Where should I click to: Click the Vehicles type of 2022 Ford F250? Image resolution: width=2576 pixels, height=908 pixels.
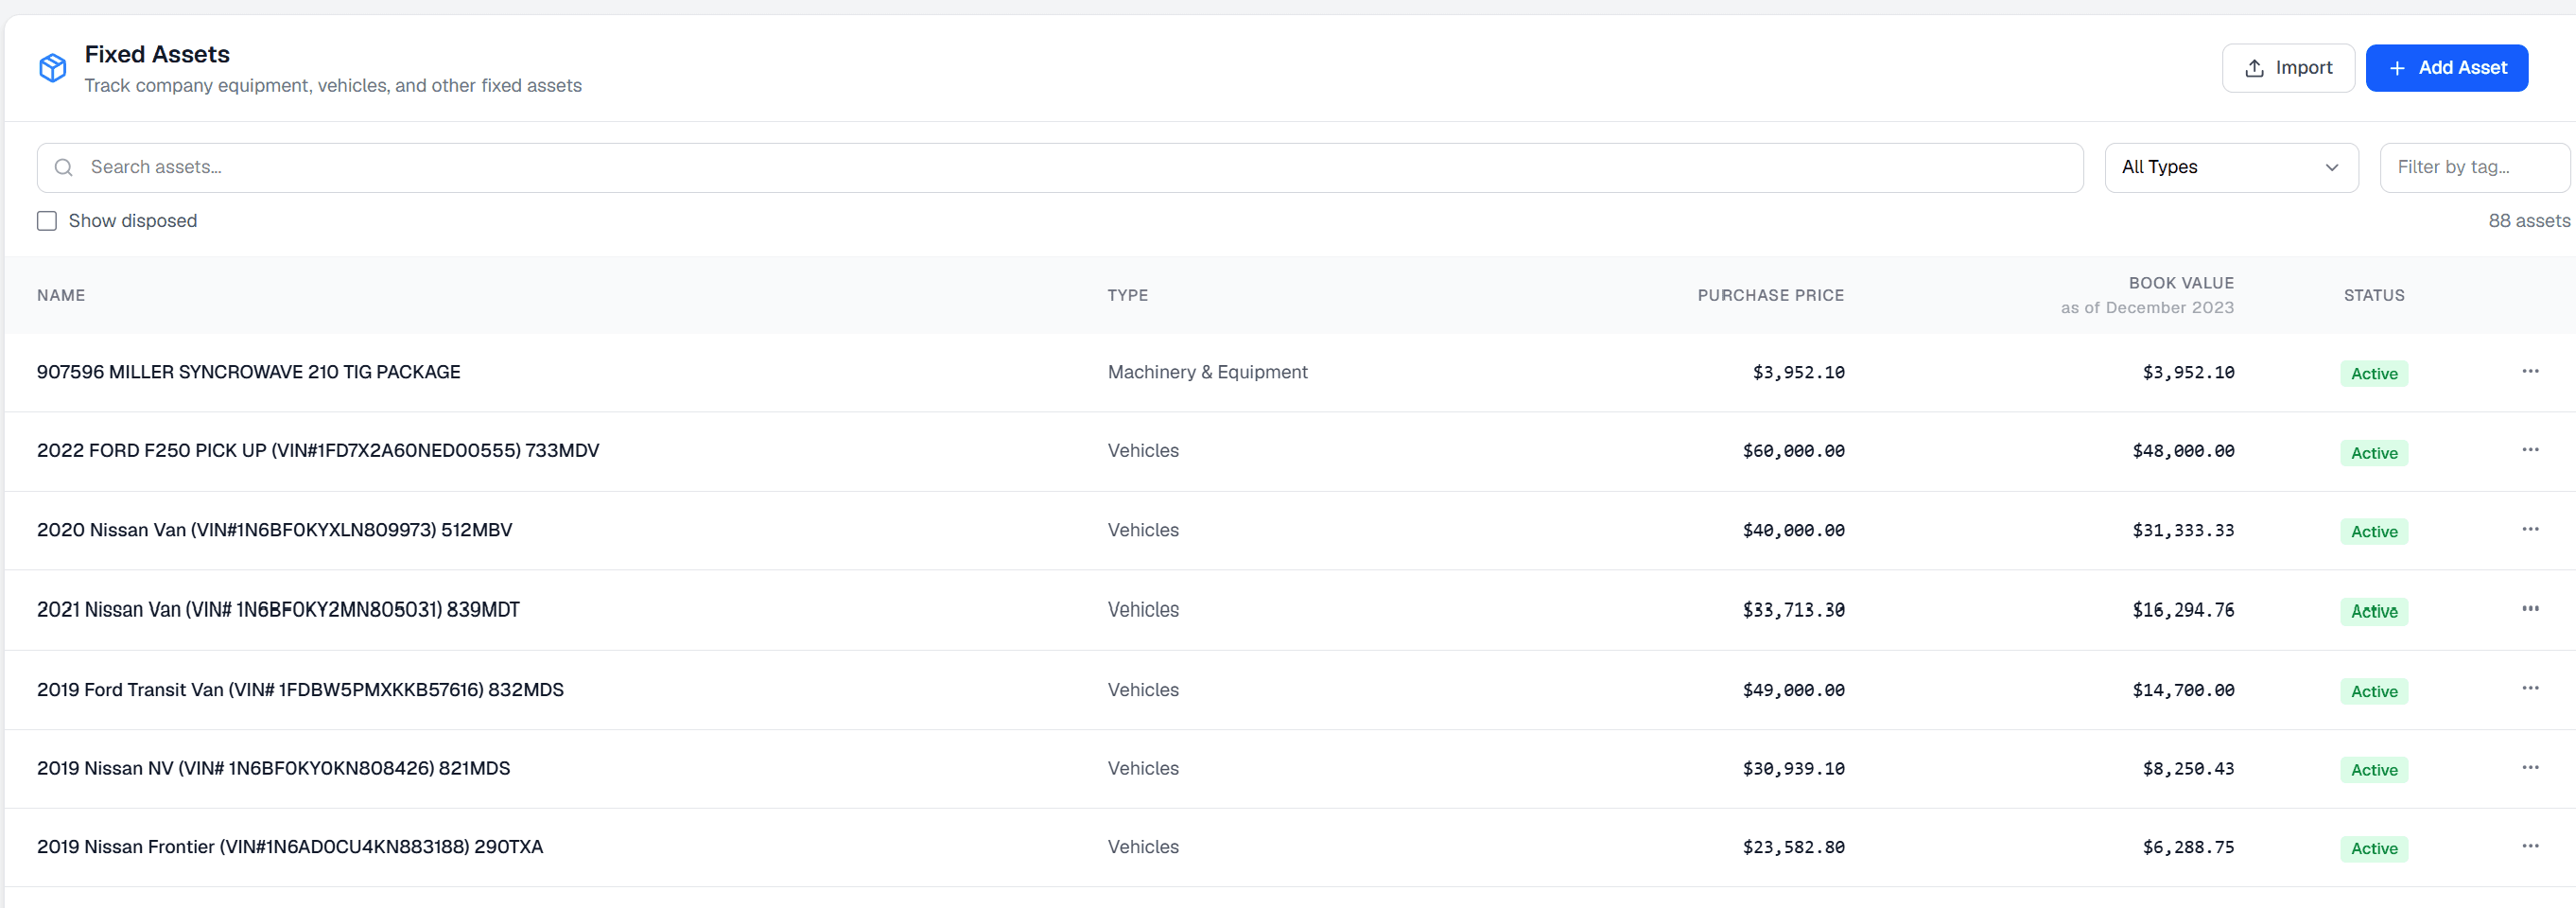click(x=1143, y=451)
